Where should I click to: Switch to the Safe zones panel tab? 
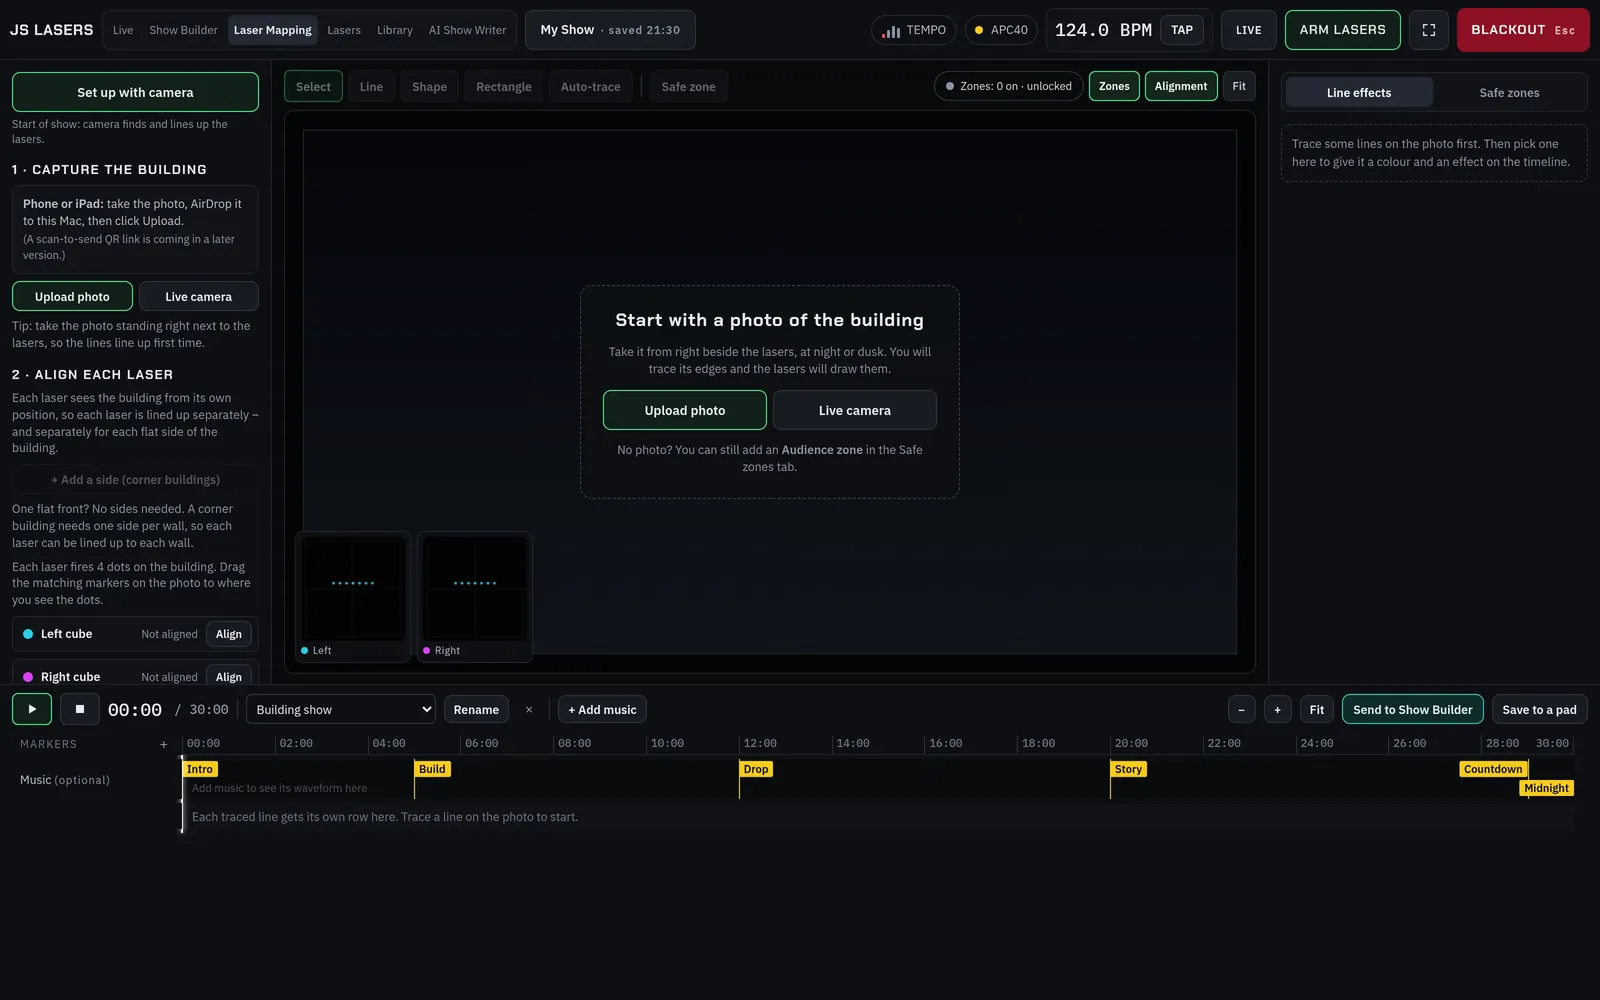pyautogui.click(x=1509, y=93)
